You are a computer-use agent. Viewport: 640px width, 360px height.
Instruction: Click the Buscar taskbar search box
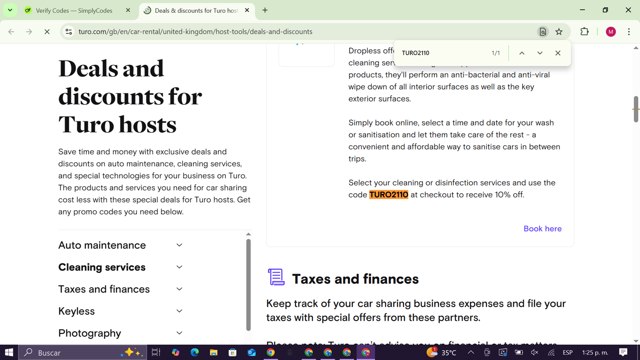point(83,352)
